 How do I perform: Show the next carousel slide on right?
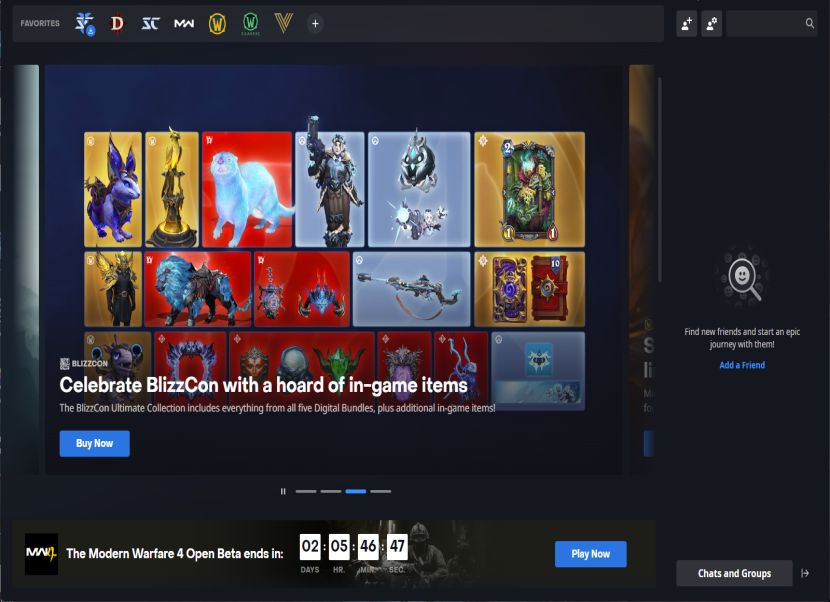click(x=642, y=269)
